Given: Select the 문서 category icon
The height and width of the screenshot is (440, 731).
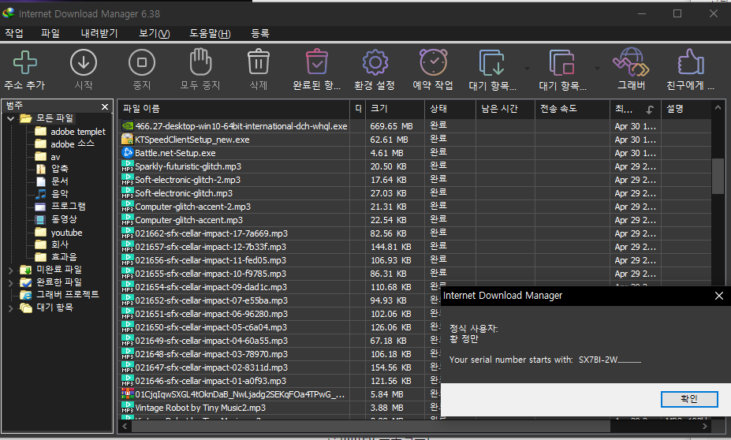Looking at the screenshot, I should click(x=41, y=182).
